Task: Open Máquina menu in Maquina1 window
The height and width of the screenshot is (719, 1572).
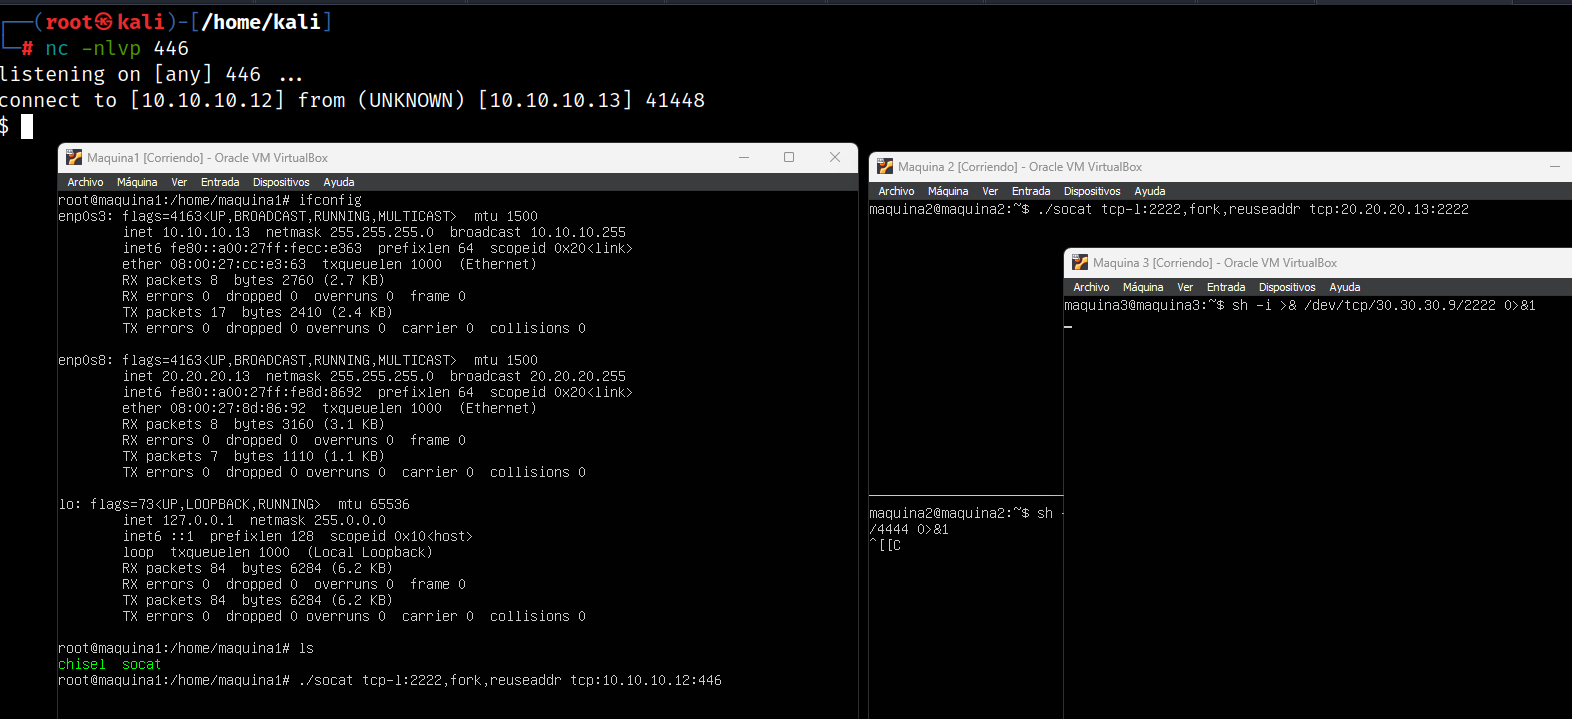Action: pyautogui.click(x=137, y=182)
